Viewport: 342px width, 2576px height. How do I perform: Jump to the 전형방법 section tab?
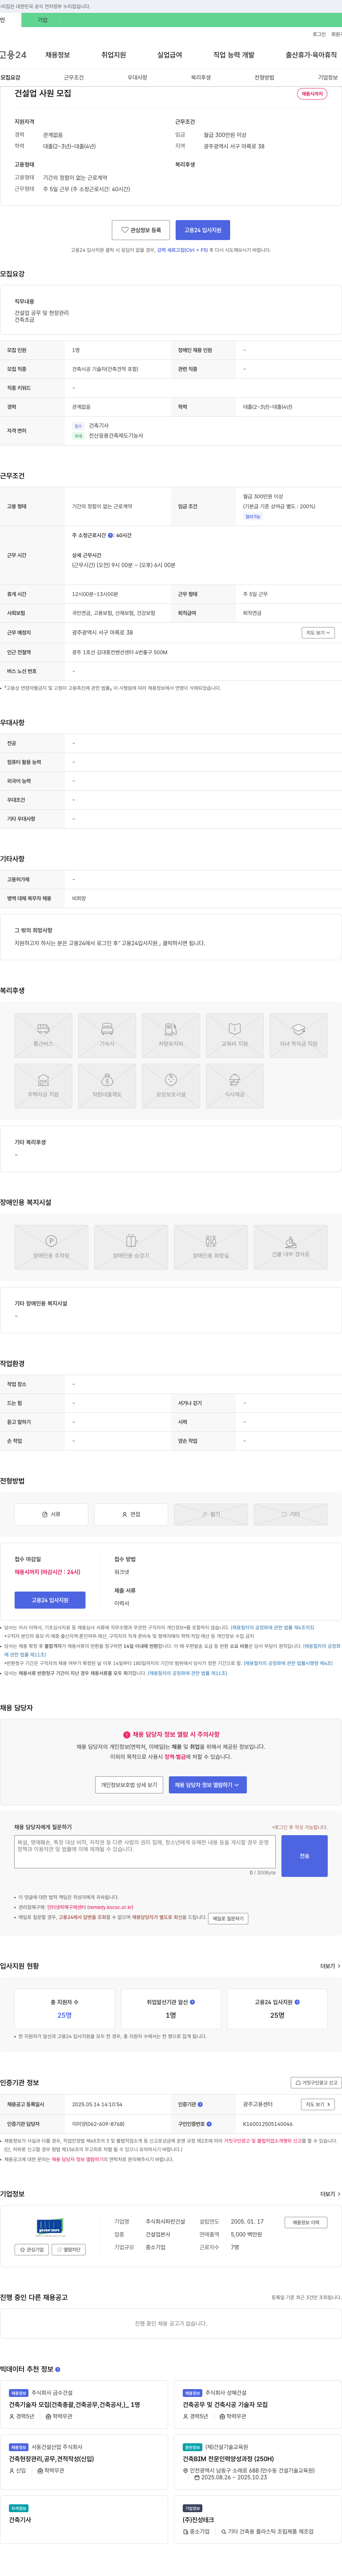click(264, 77)
